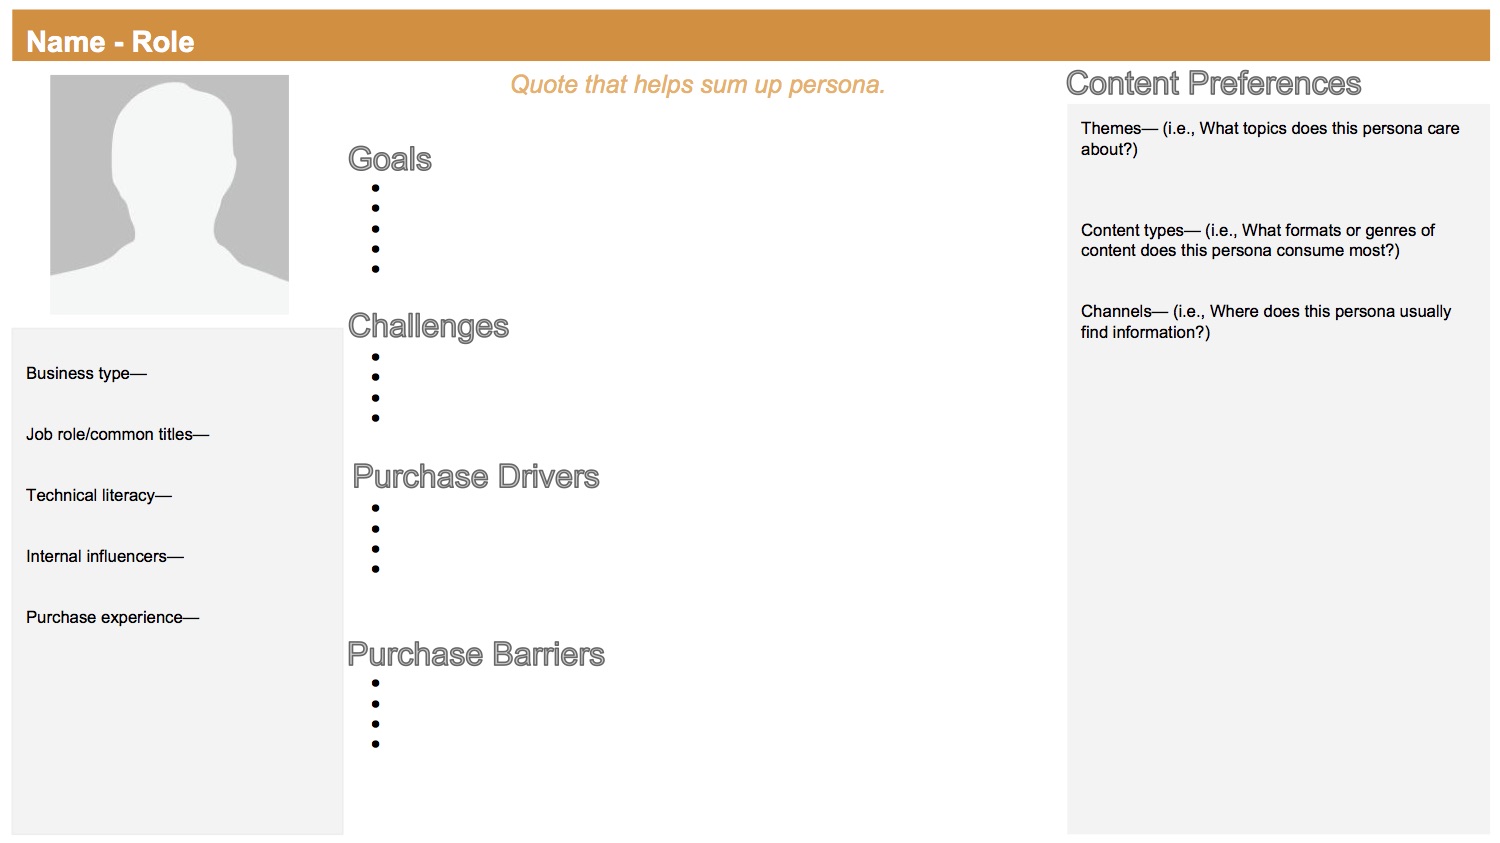Click the Content types description text

point(1257,240)
